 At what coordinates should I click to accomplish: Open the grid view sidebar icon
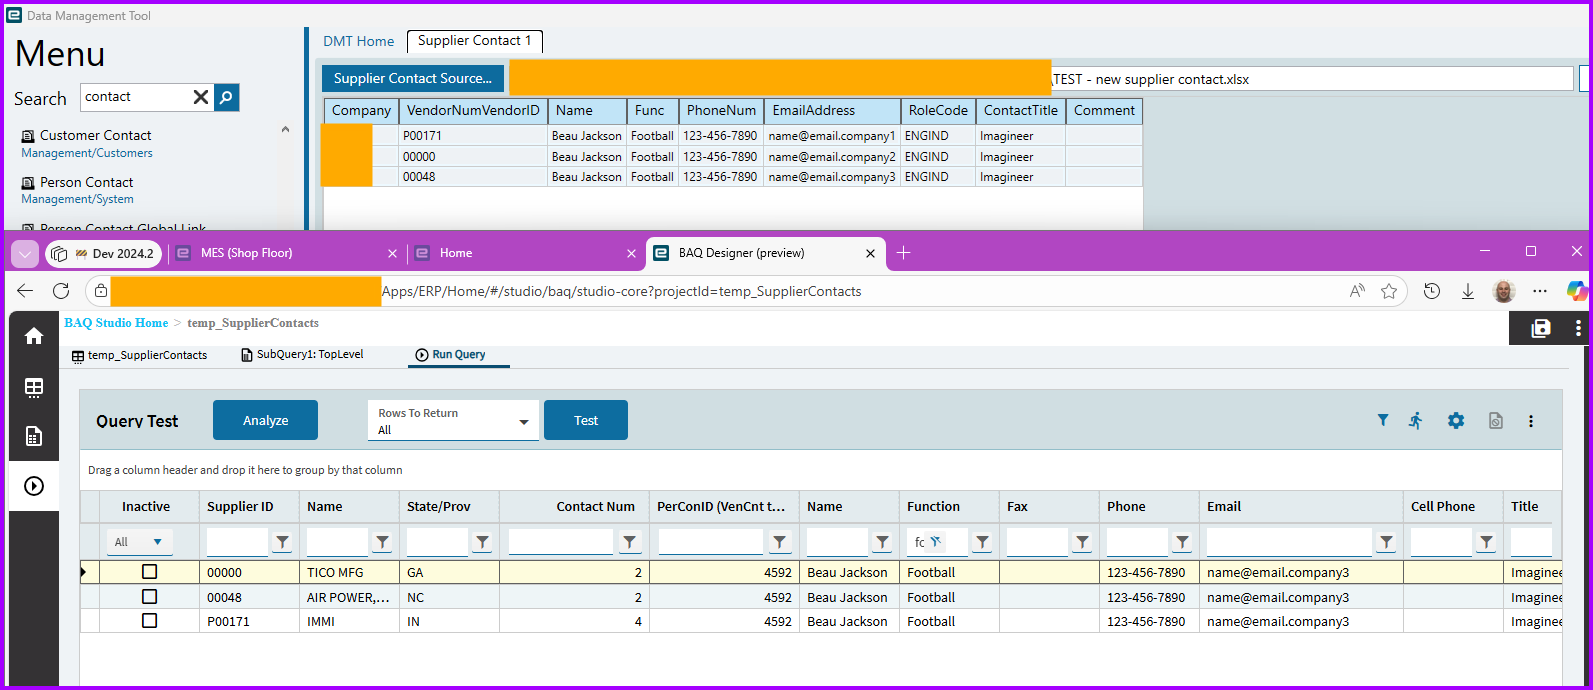tap(34, 387)
